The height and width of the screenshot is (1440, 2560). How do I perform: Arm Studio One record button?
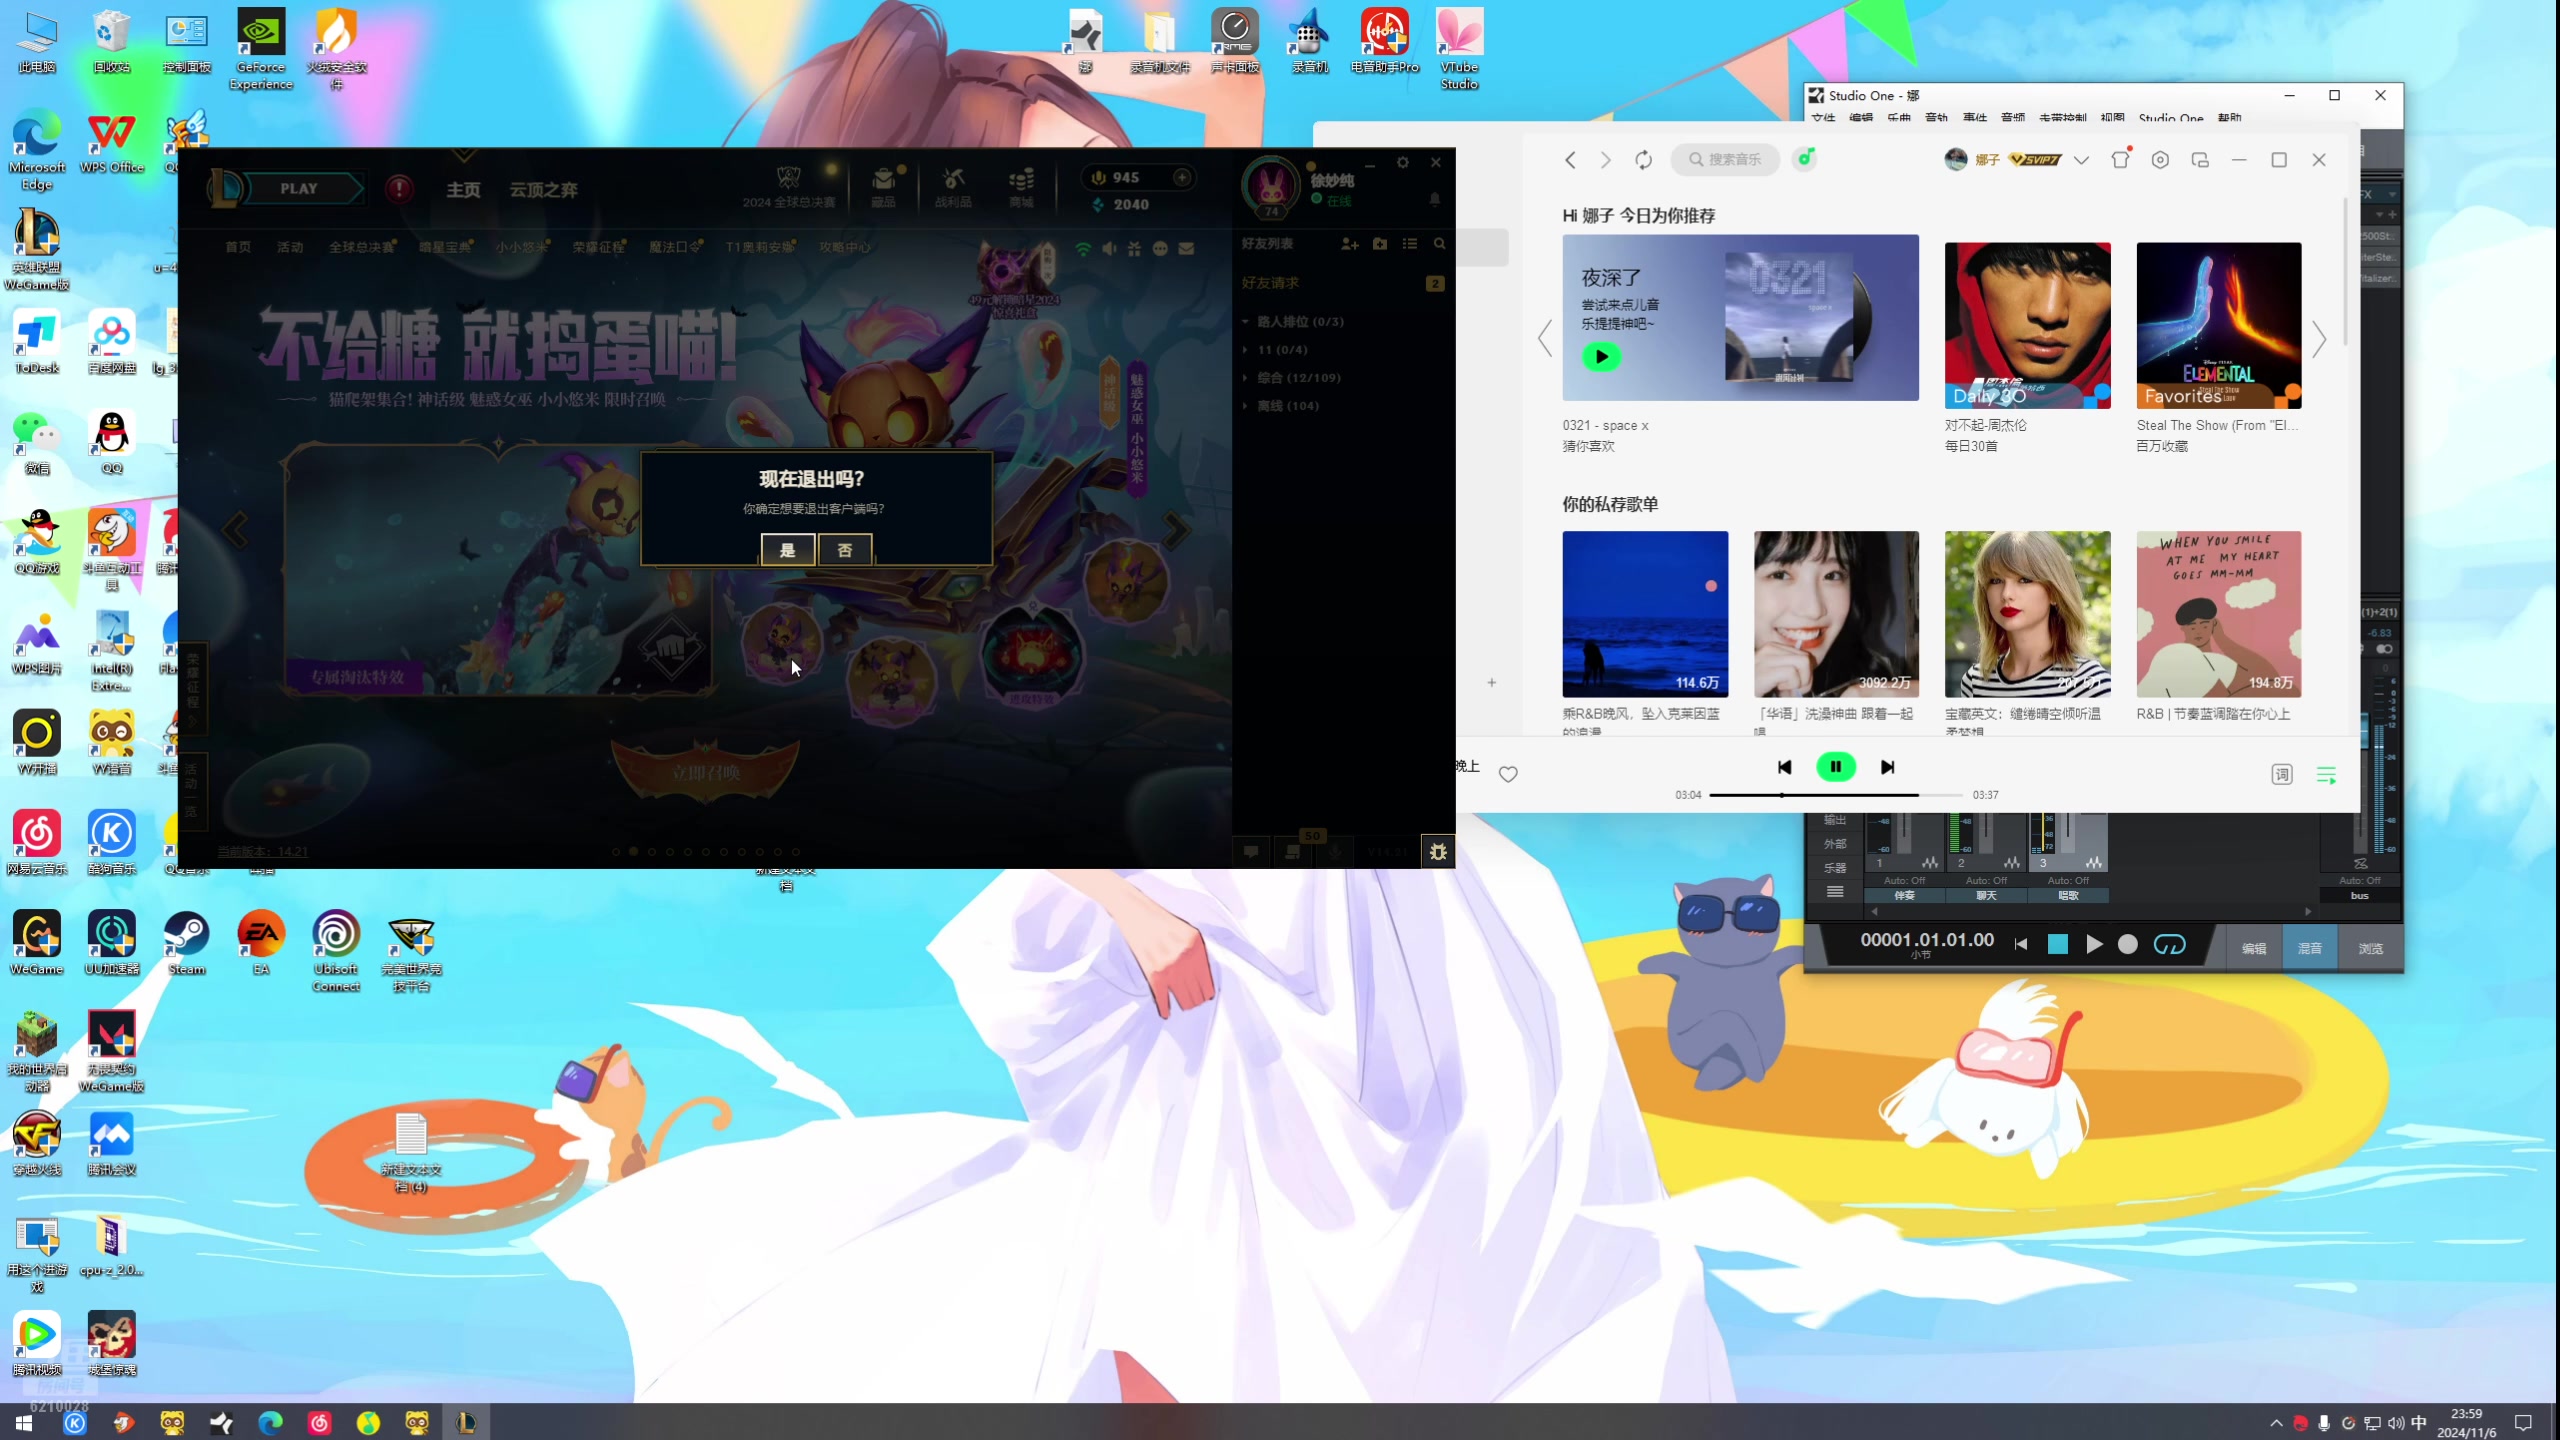coord(2128,945)
